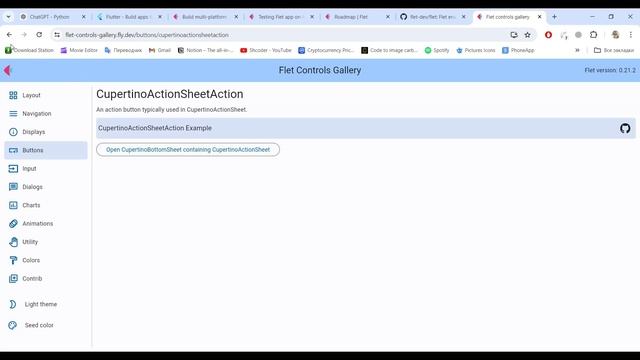Image resolution: width=640 pixels, height=360 pixels.
Task: Open the browser Extensions puzzle icon
Action: point(593,35)
